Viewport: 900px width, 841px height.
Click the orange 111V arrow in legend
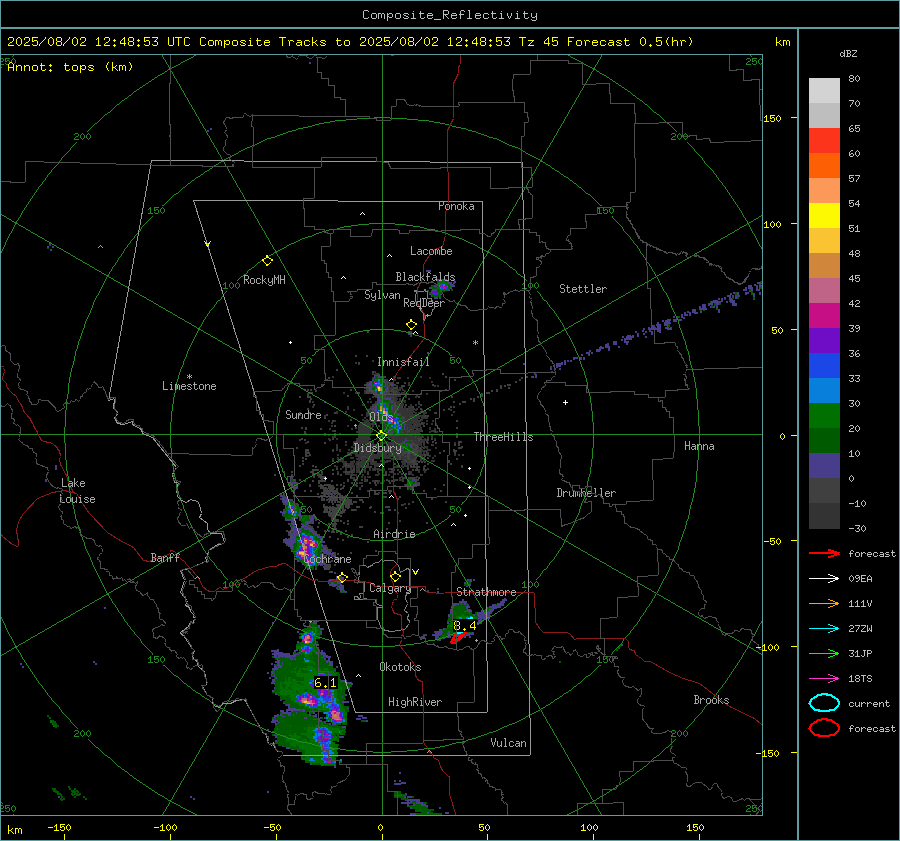click(824, 603)
